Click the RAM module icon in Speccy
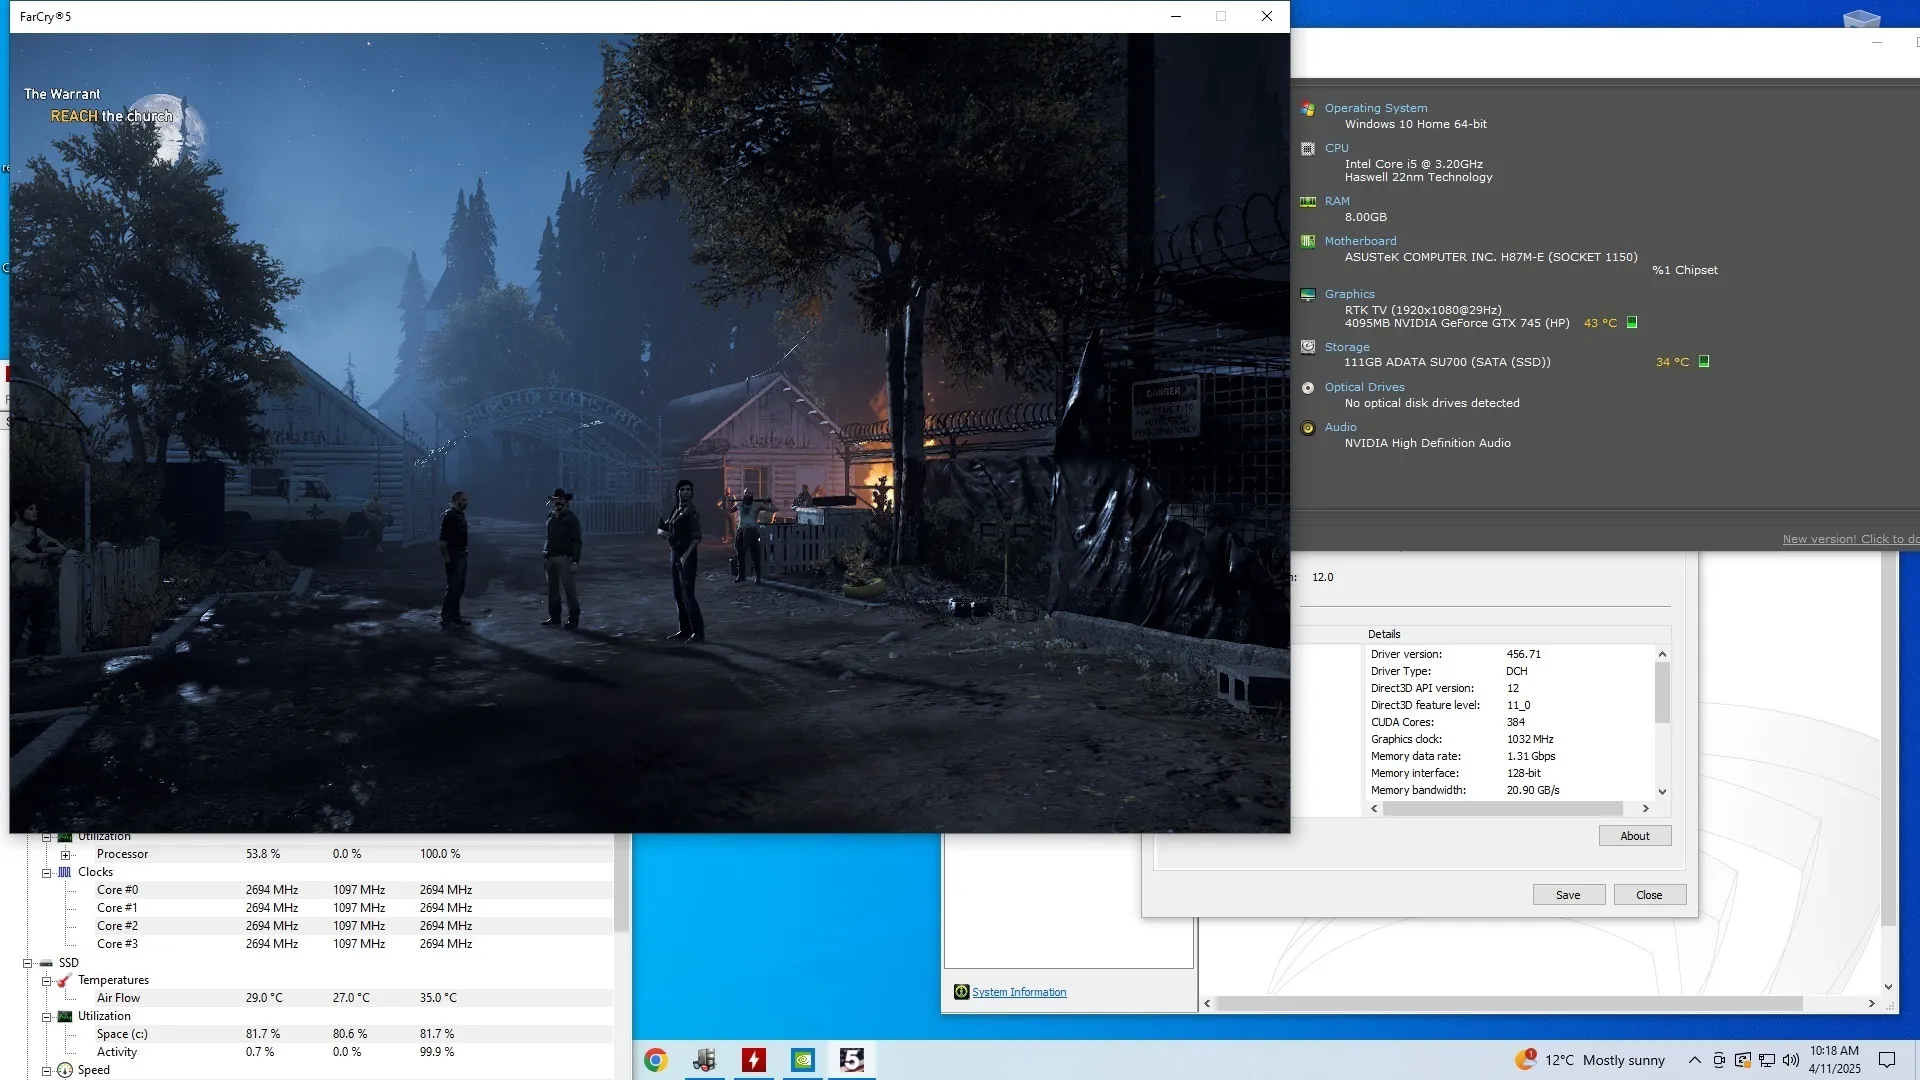 click(x=1308, y=202)
